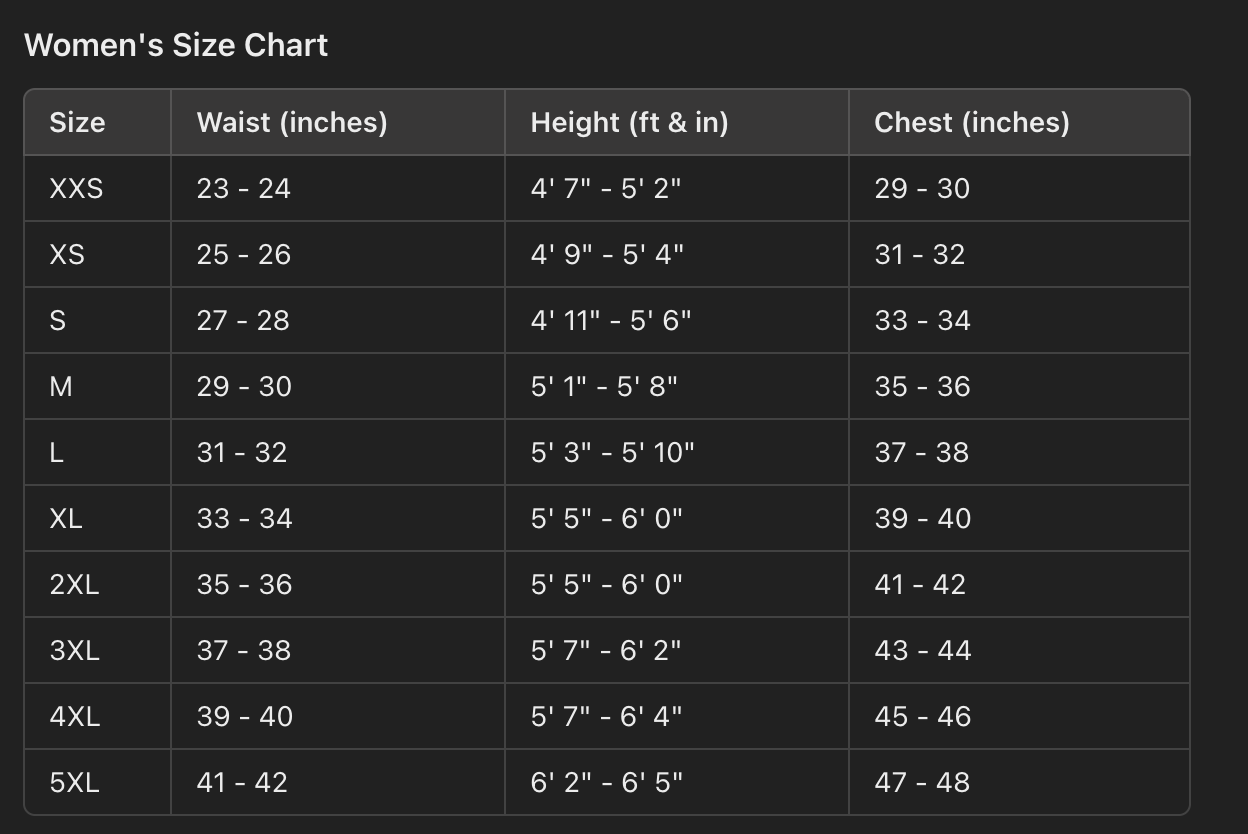Select chest value 39 - 40
Viewport: 1248px width, 834px height.
[922, 519]
